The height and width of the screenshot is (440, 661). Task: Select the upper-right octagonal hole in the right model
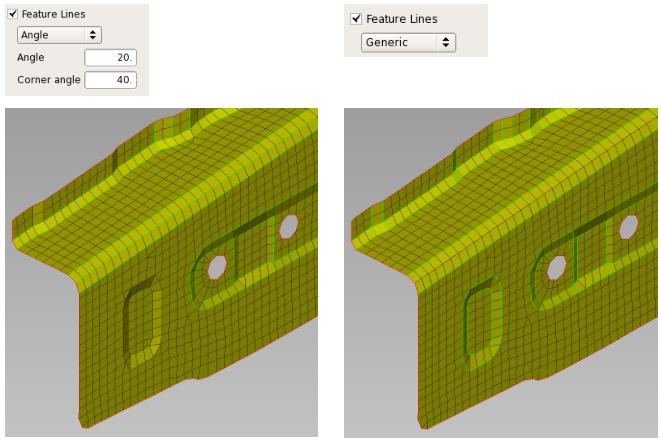tap(629, 227)
